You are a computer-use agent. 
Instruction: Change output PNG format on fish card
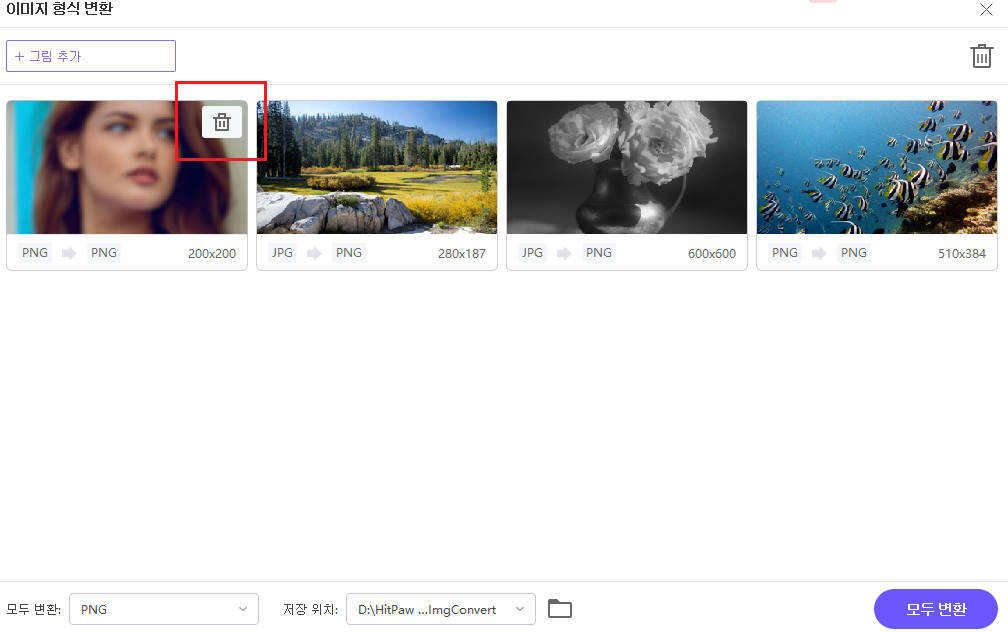point(854,253)
